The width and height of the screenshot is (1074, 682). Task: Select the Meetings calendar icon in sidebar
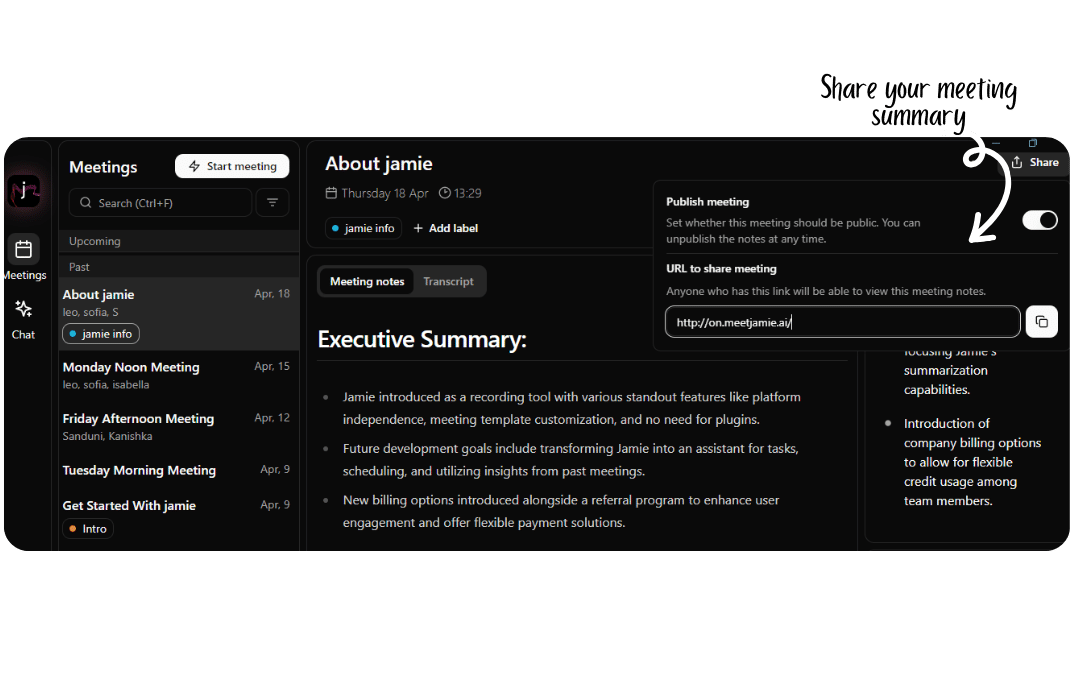[x=23, y=251]
